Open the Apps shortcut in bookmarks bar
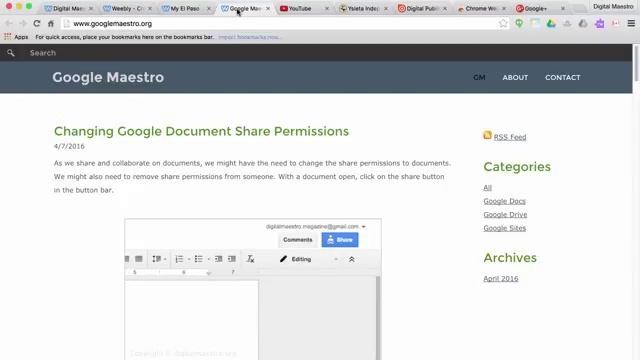640x360 pixels. tap(16, 37)
